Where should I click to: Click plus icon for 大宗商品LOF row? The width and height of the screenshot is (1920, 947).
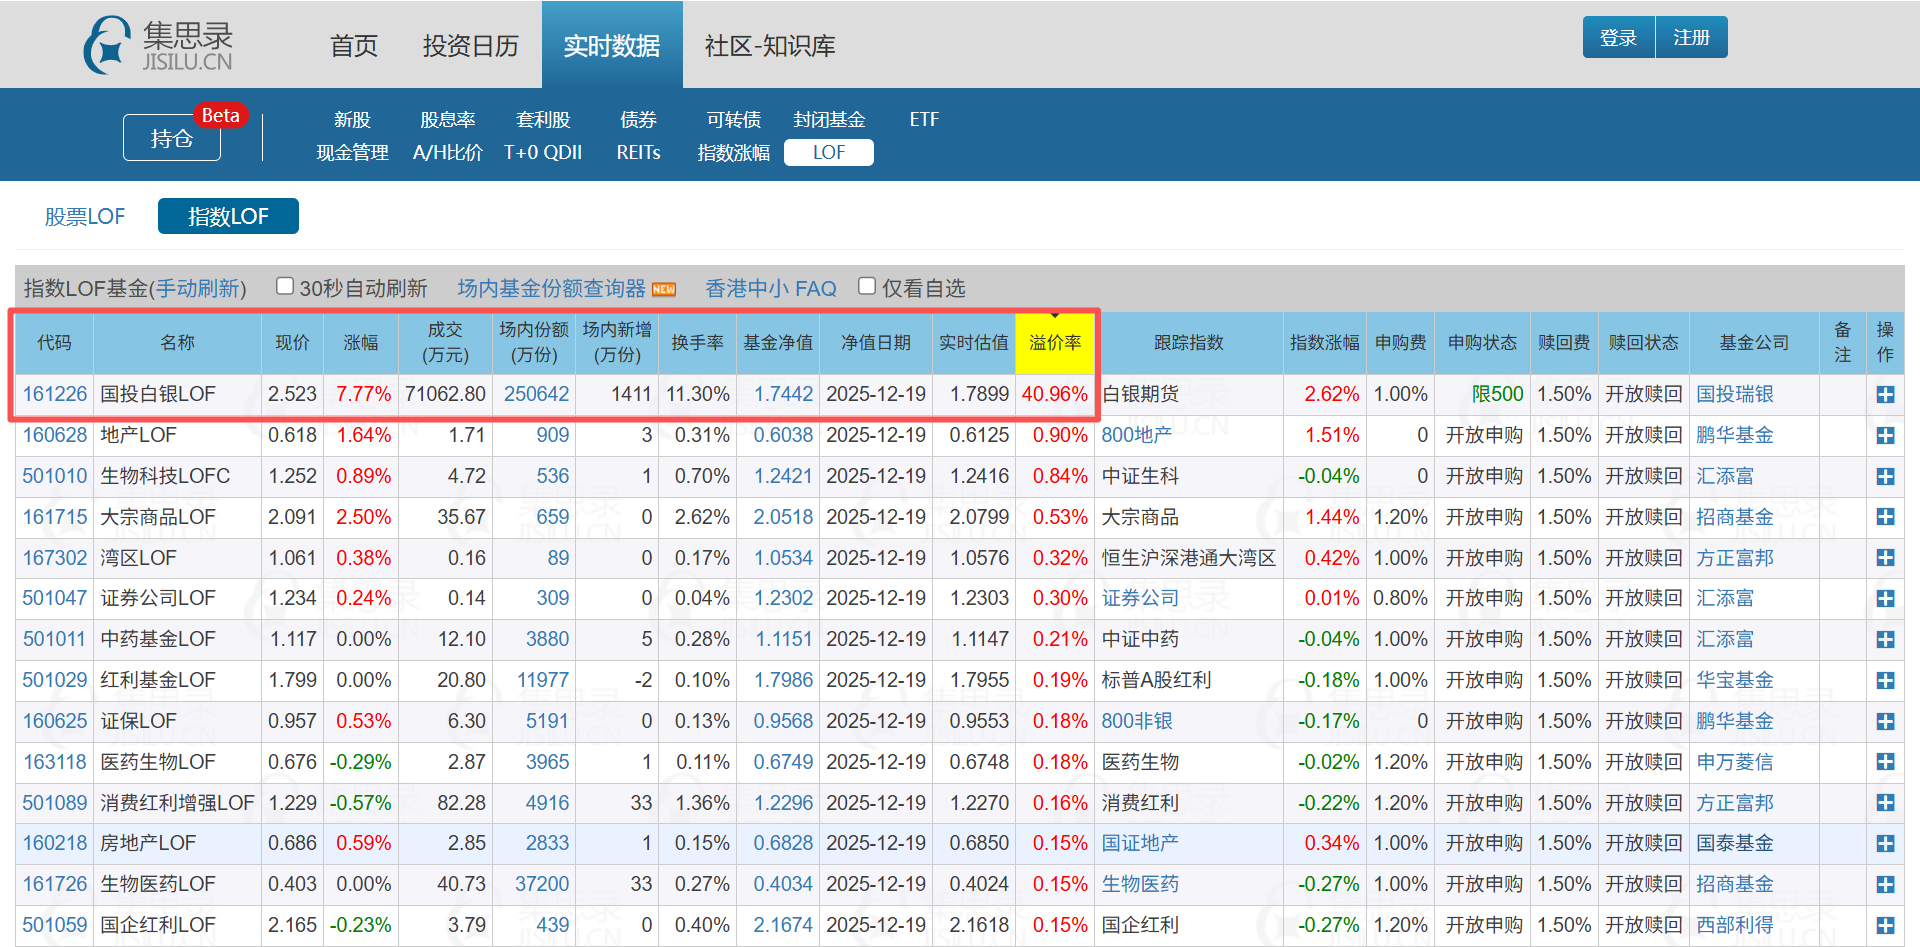1885,517
